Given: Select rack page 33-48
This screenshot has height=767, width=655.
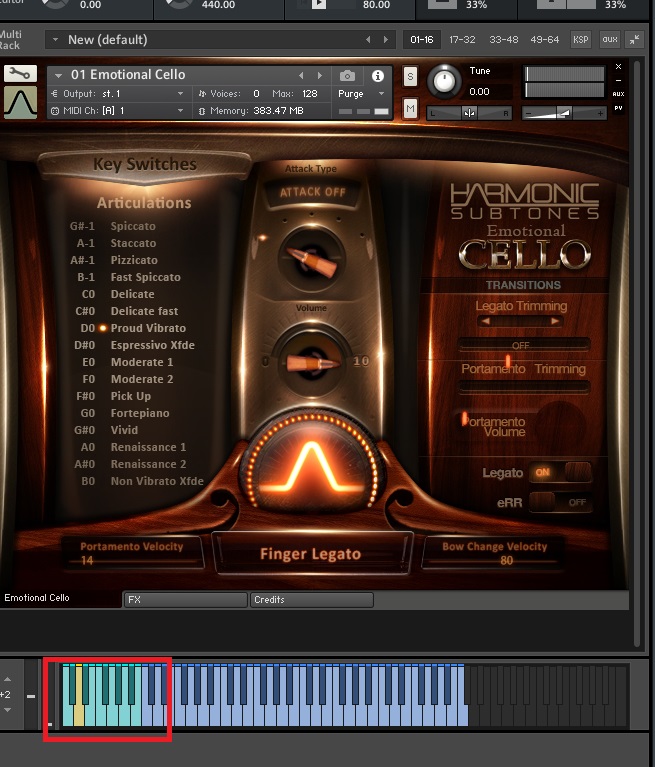Looking at the screenshot, I should [503, 40].
